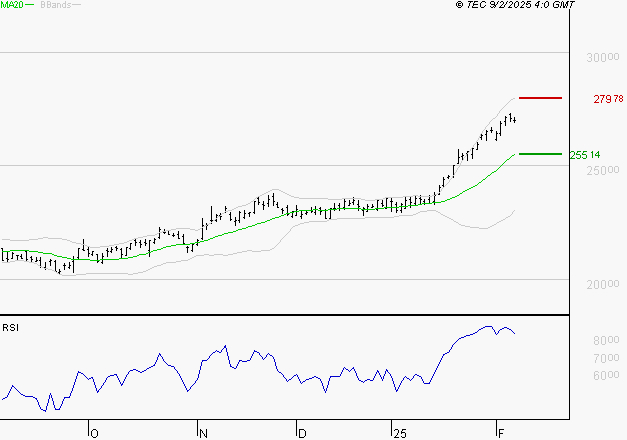Screen dimensions: 627x440
Task: Click the BBands legend label
Action: (56, 5)
